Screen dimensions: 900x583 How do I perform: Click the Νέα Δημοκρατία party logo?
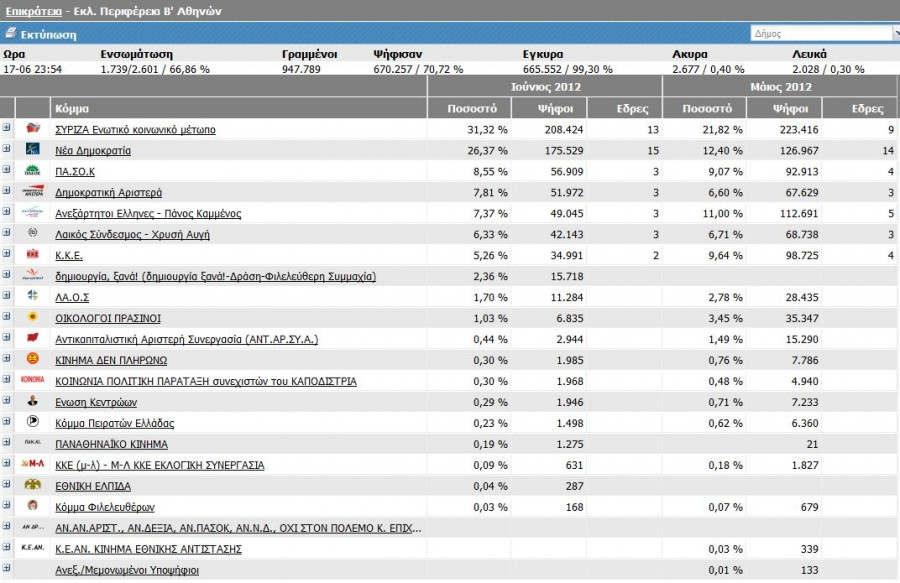[x=33, y=150]
